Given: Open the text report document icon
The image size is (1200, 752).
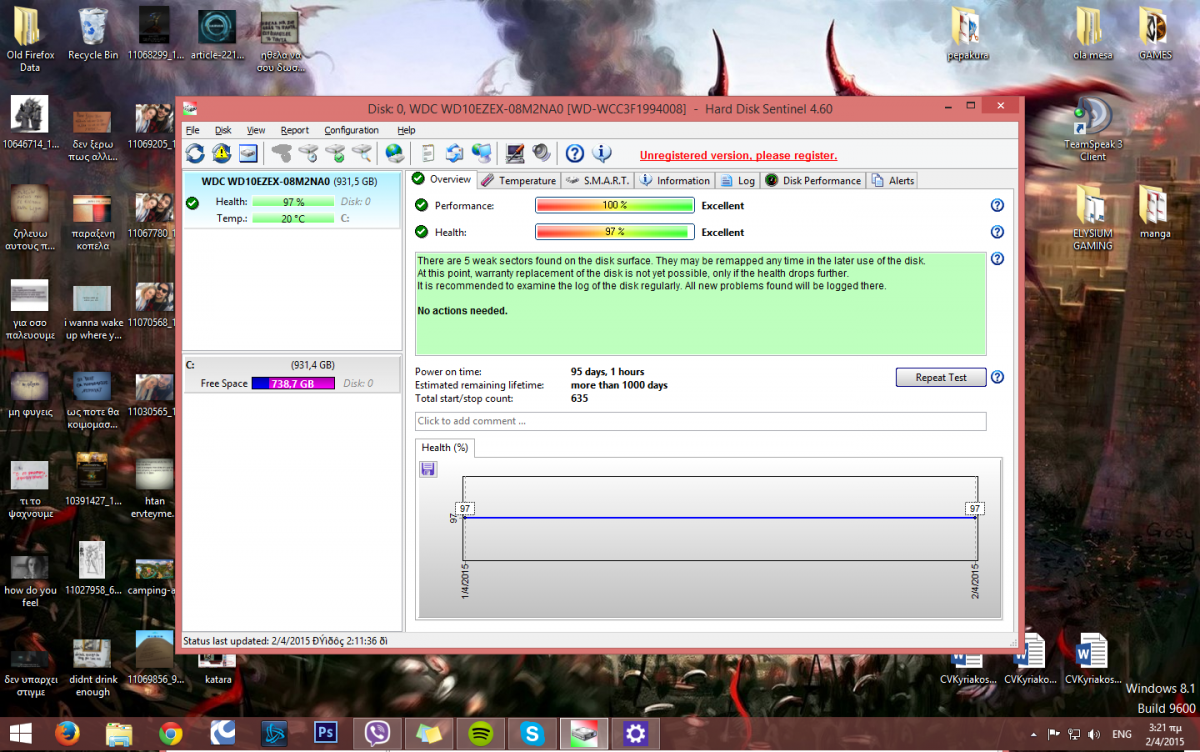Looking at the screenshot, I should tap(428, 153).
